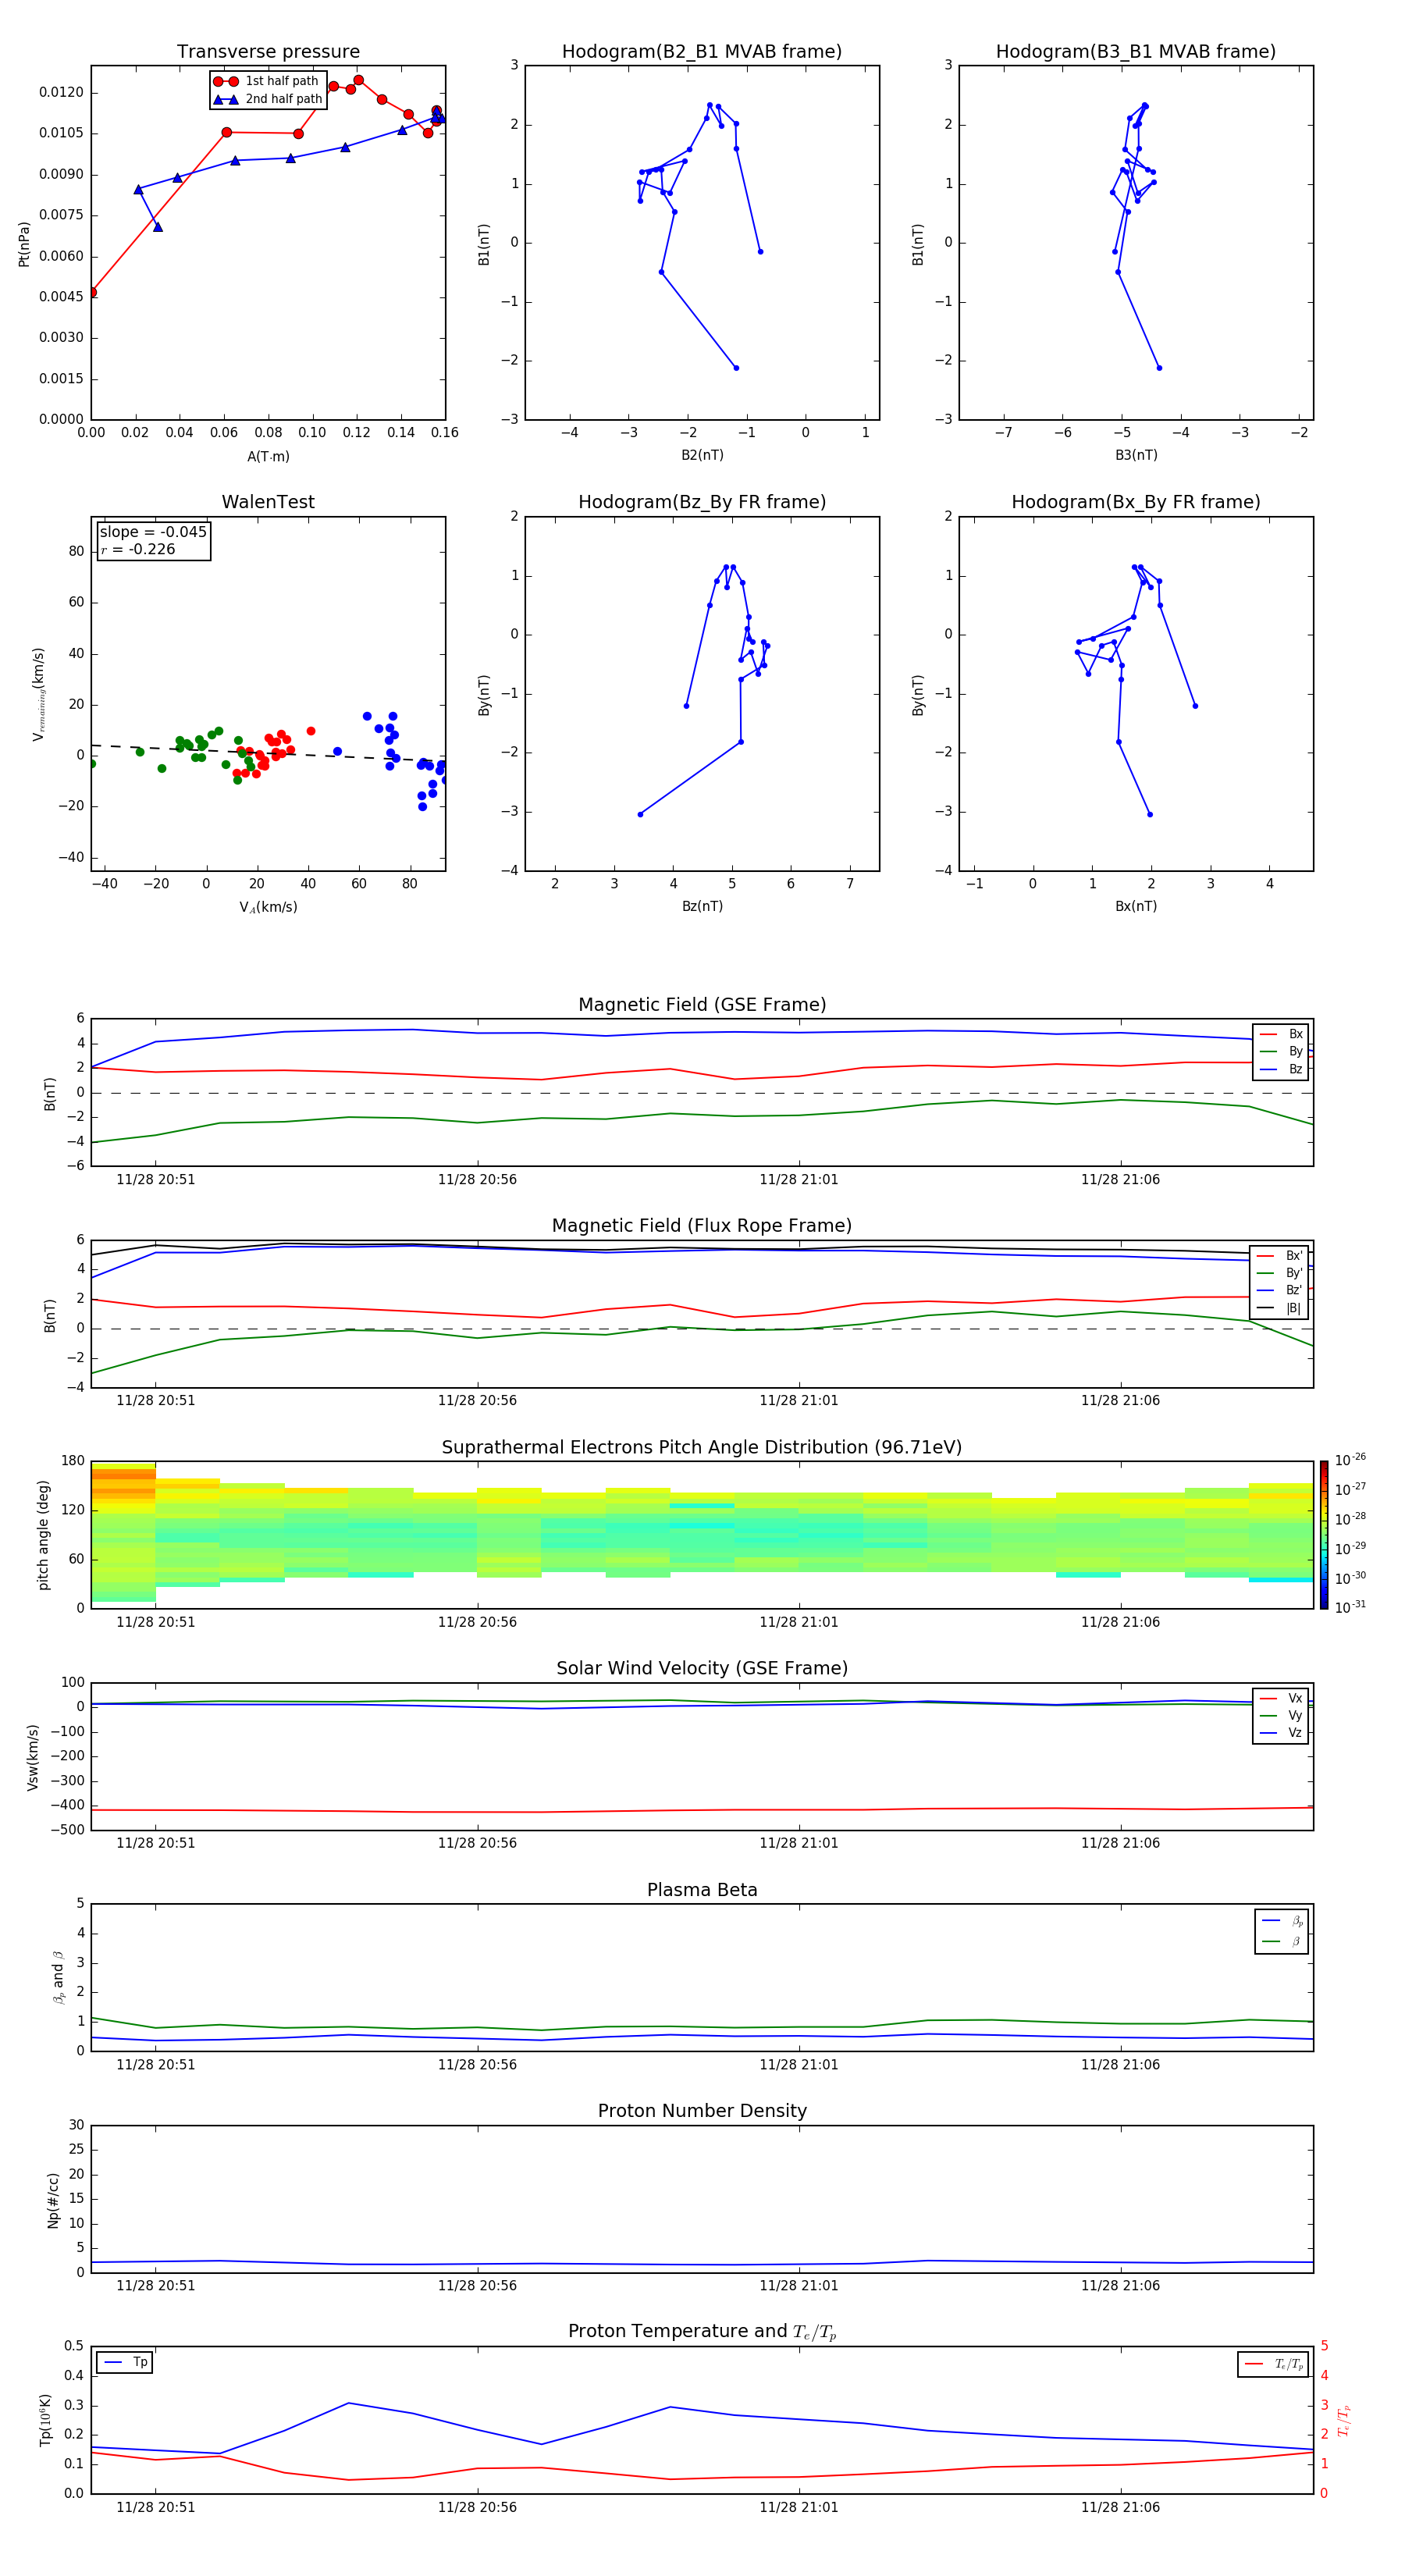Click the 'r = -0.226' annotation
This screenshot has width=1405, height=2576.
pyautogui.click(x=138, y=549)
